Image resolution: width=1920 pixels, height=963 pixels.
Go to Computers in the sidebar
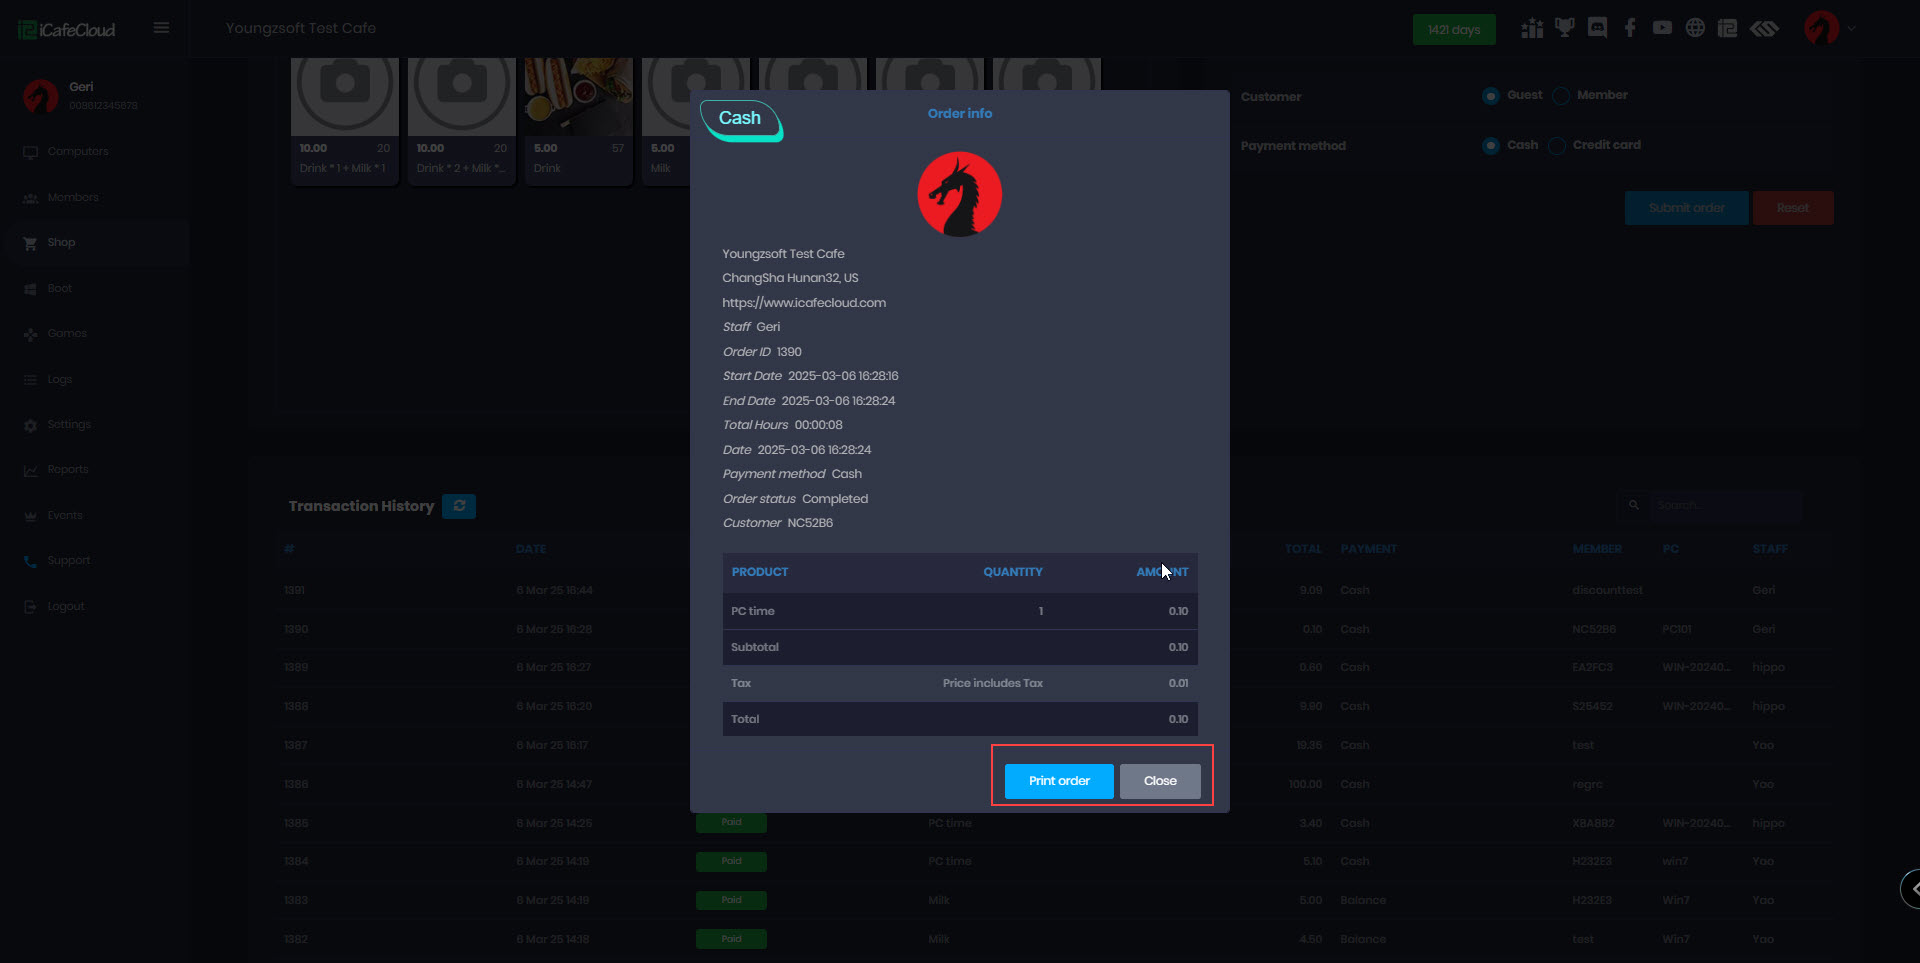point(77,152)
